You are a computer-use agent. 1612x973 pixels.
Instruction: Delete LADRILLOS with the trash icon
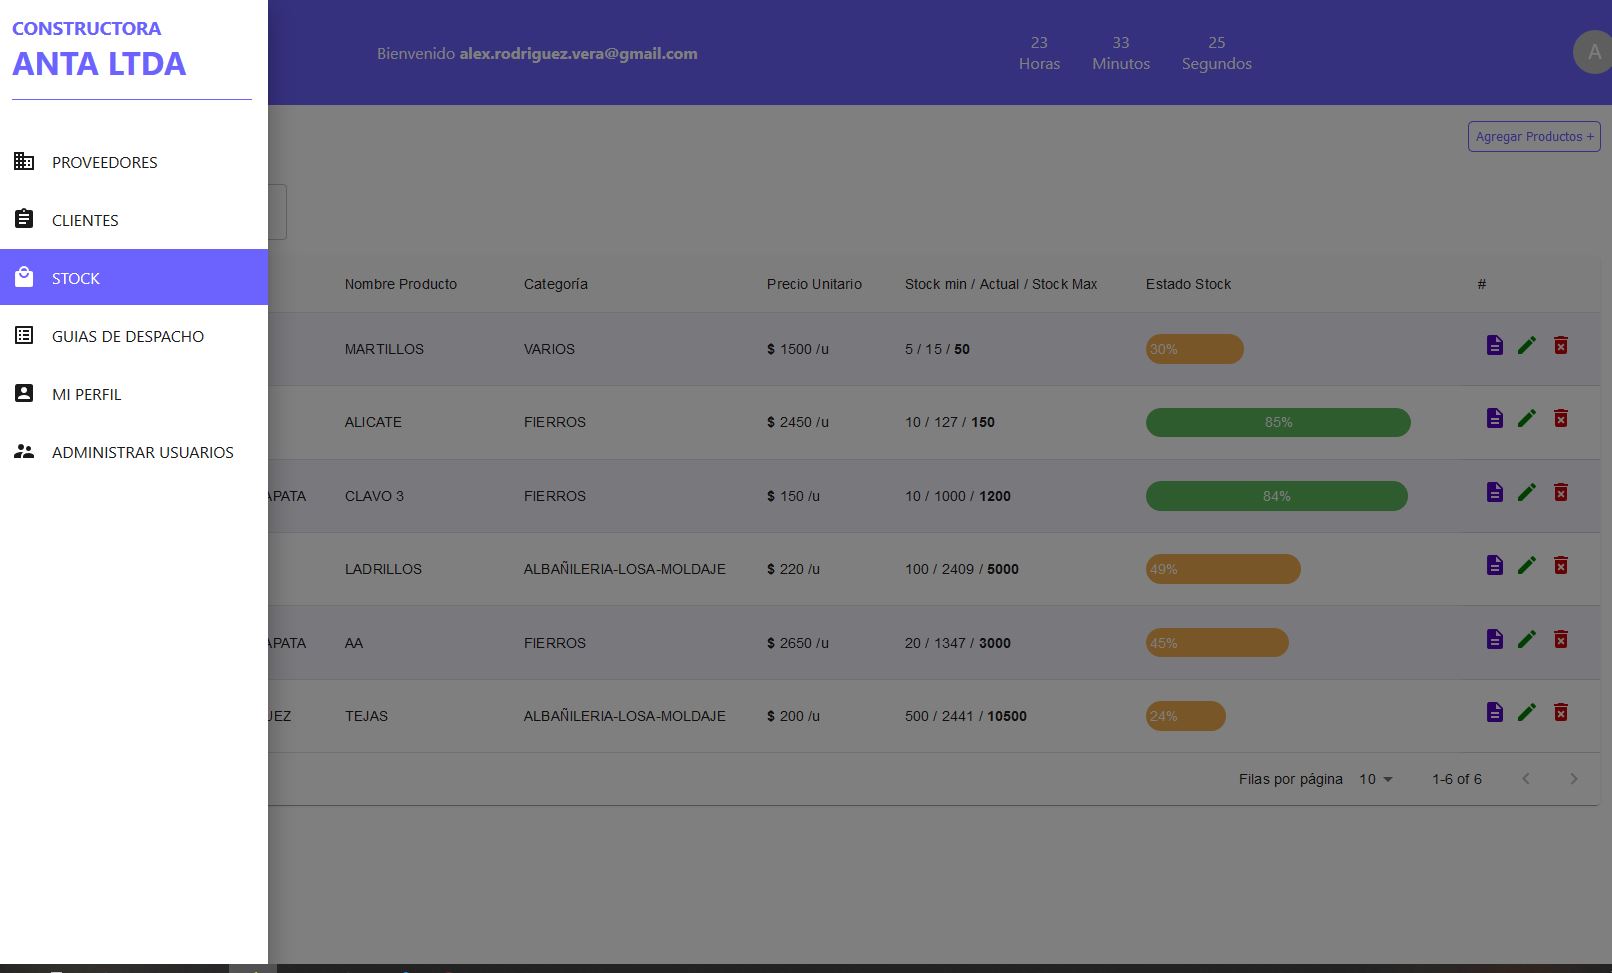[x=1561, y=565]
